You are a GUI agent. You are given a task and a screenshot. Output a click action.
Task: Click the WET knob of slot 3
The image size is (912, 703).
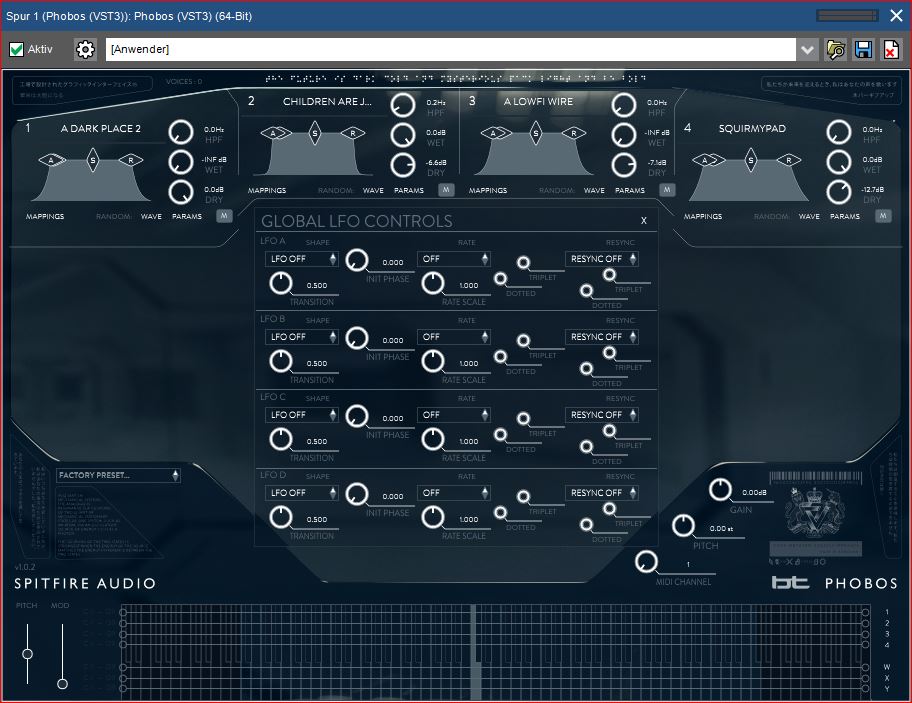point(624,135)
